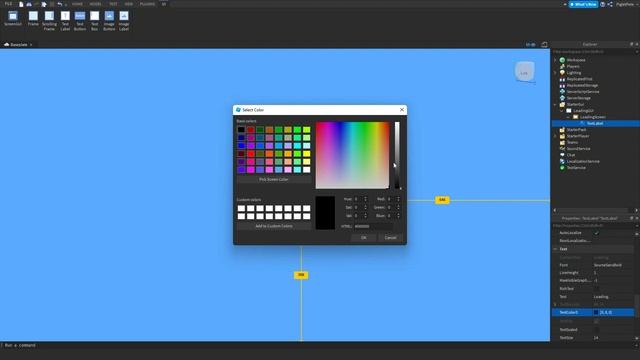Insert a Scrolling Frame element

(49, 21)
